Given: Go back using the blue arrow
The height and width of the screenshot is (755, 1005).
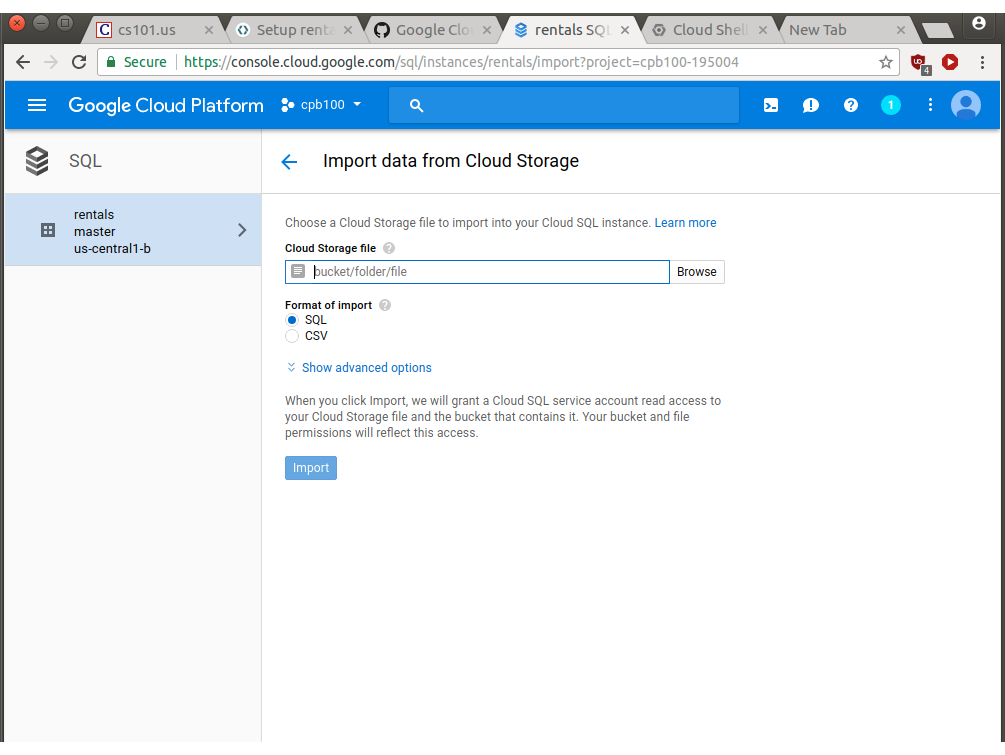Looking at the screenshot, I should tap(289, 162).
